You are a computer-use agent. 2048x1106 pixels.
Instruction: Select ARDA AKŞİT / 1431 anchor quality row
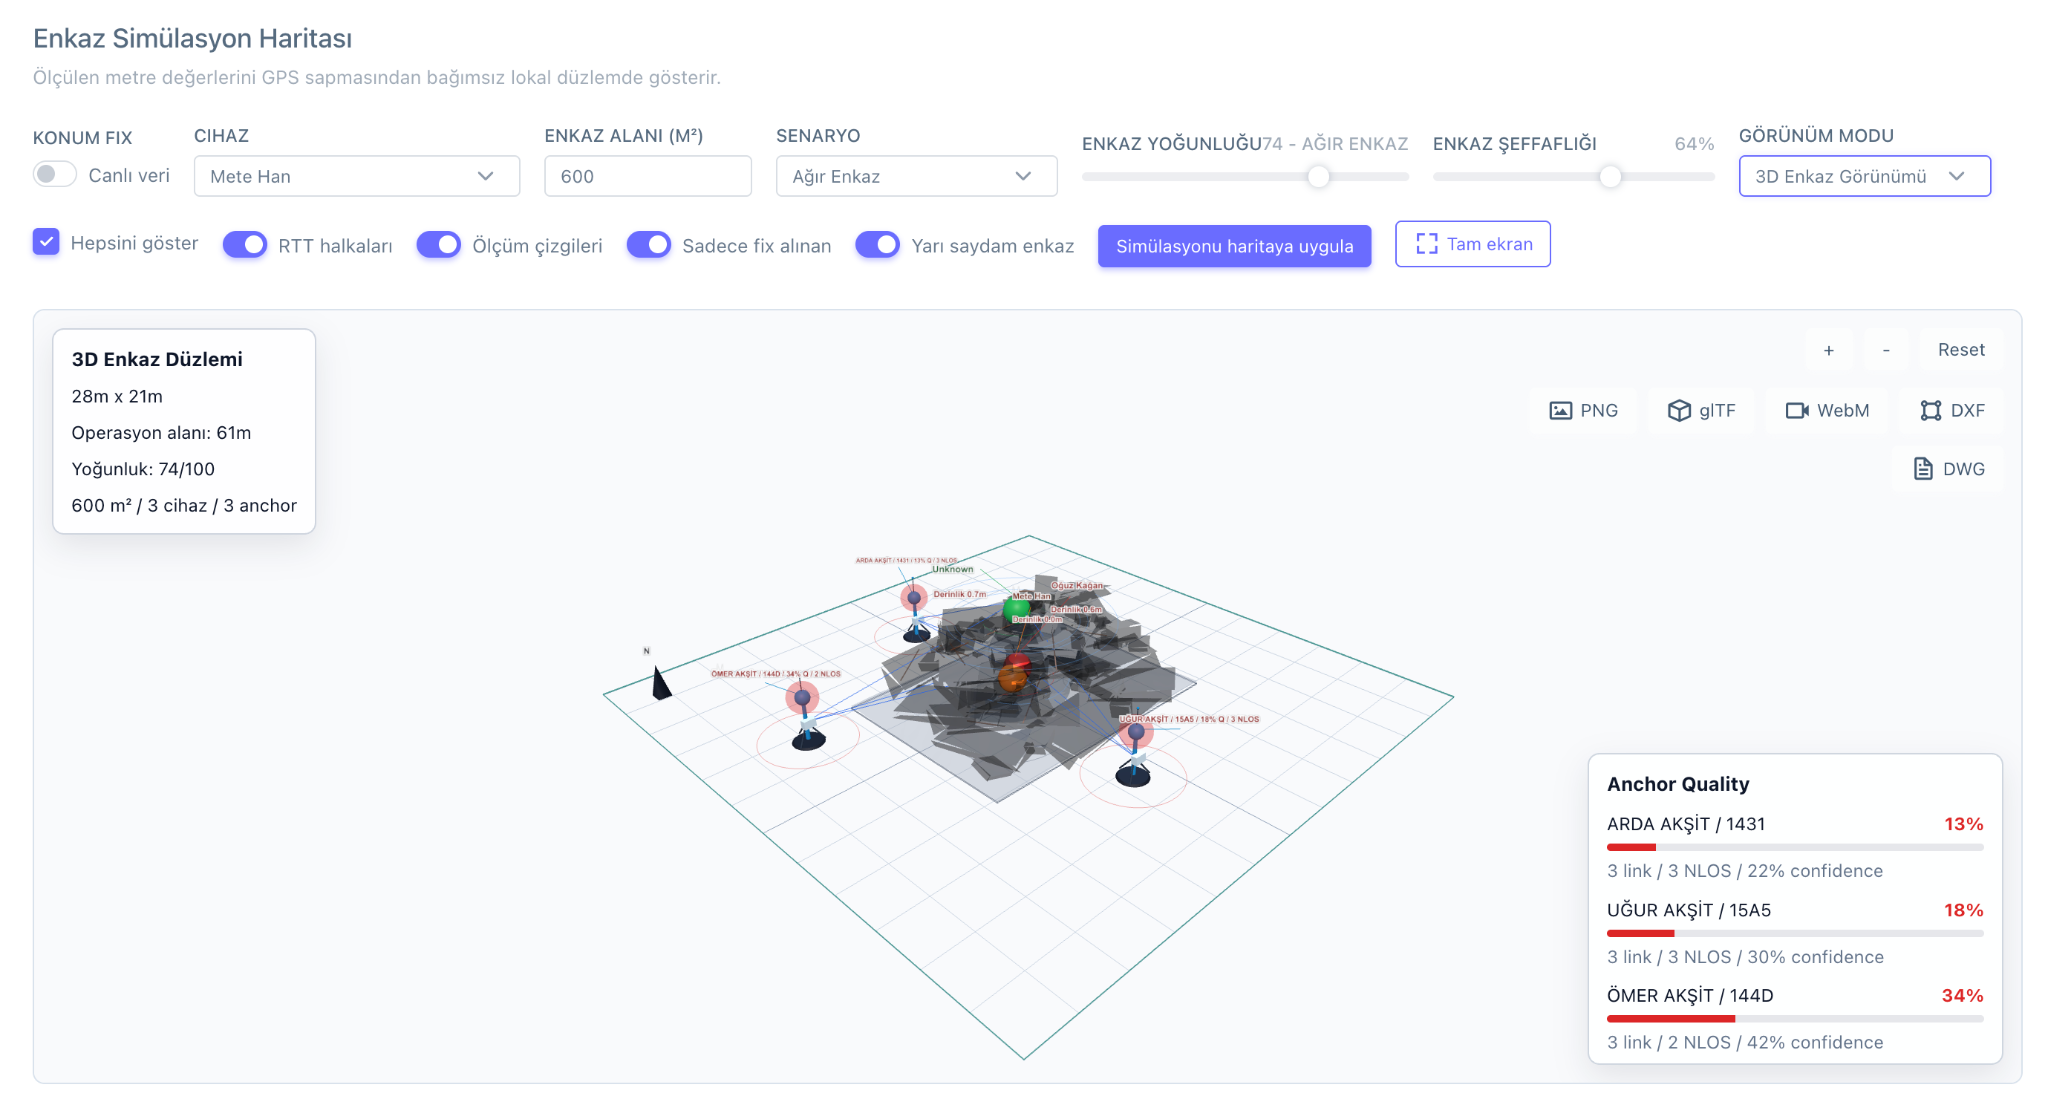pos(1795,846)
